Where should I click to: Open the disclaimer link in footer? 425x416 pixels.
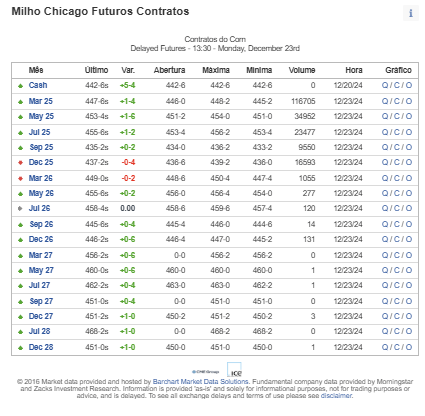click(336, 396)
